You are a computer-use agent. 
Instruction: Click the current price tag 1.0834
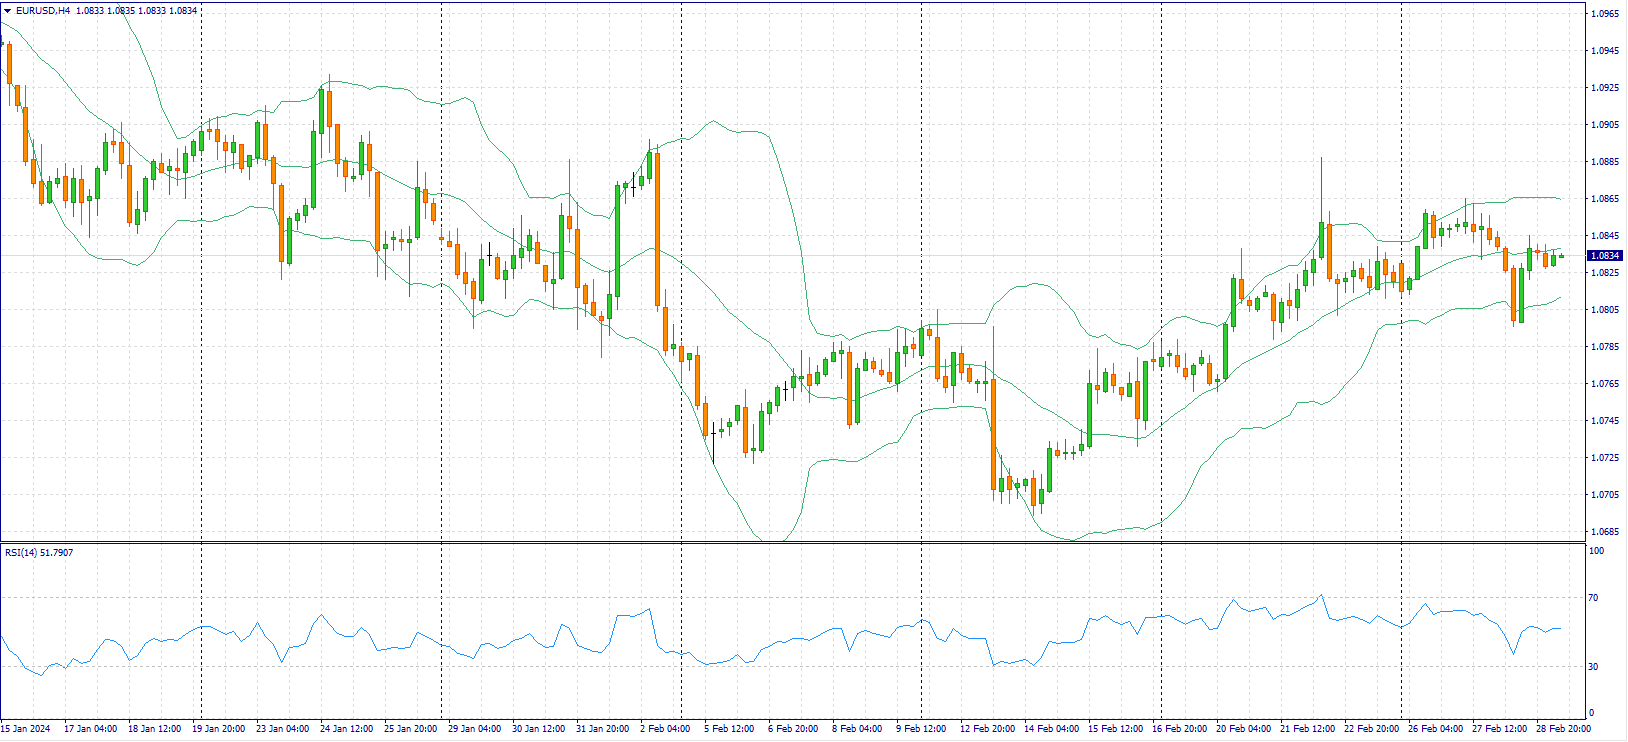click(x=1604, y=256)
